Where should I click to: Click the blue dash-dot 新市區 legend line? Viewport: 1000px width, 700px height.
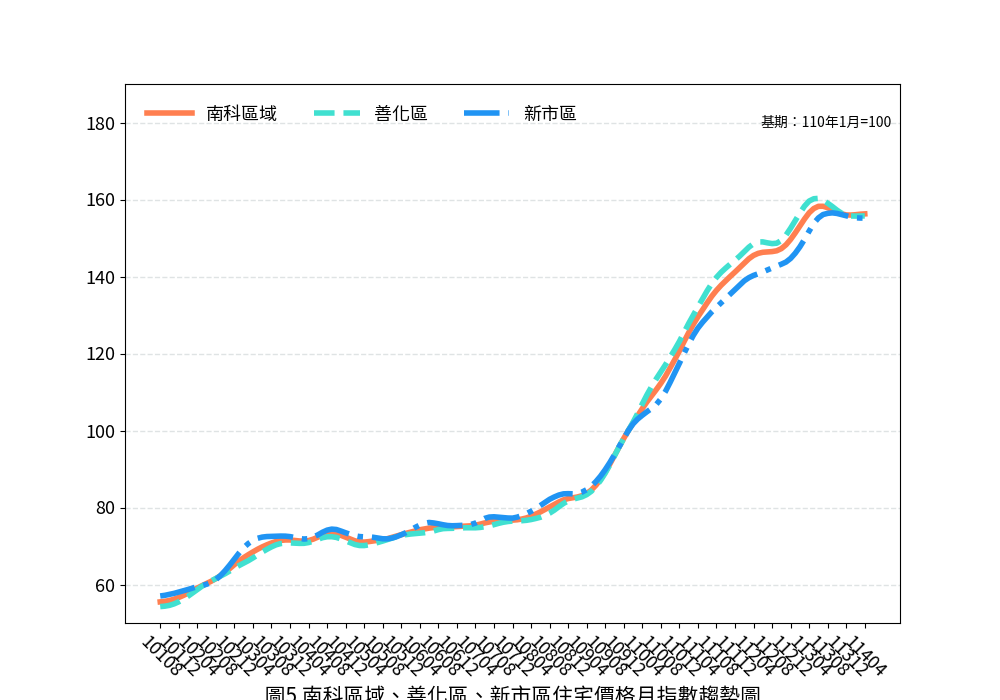pyautogui.click(x=487, y=113)
